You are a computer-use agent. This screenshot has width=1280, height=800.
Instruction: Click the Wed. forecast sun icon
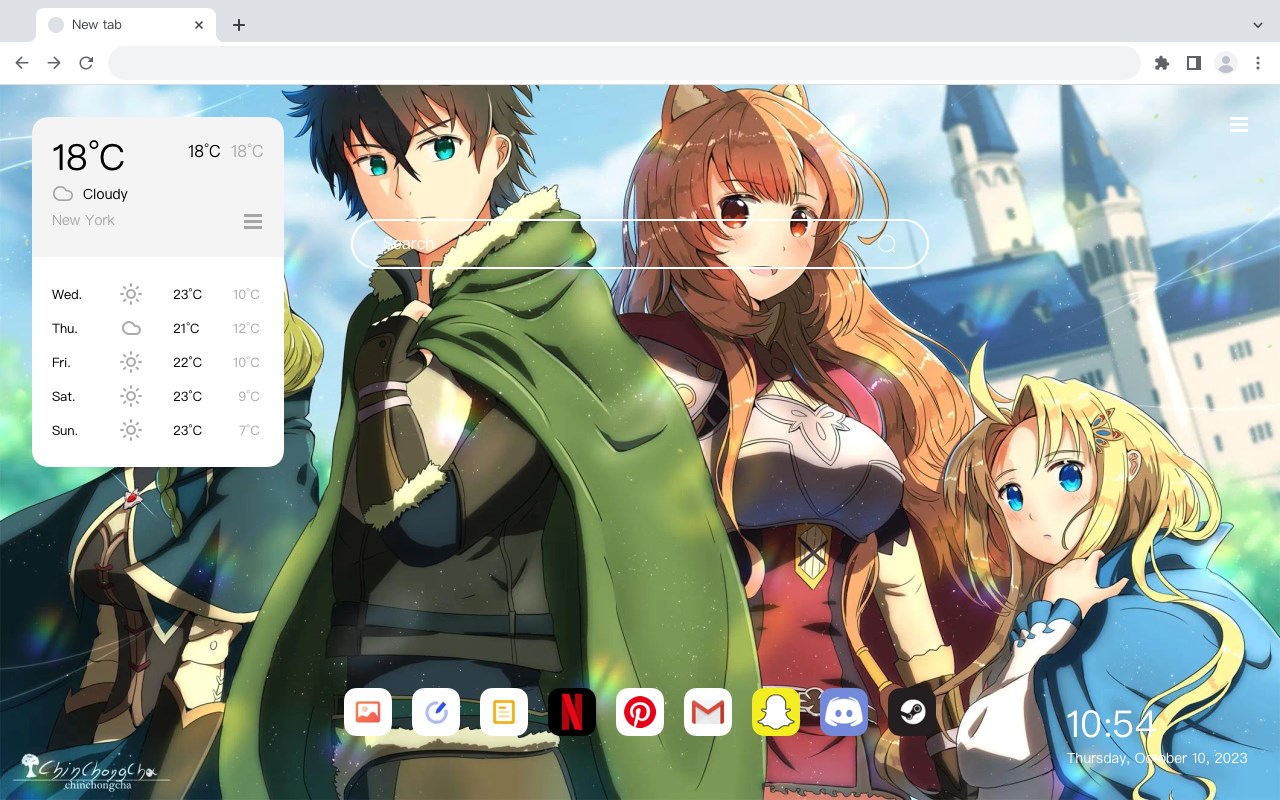click(131, 294)
